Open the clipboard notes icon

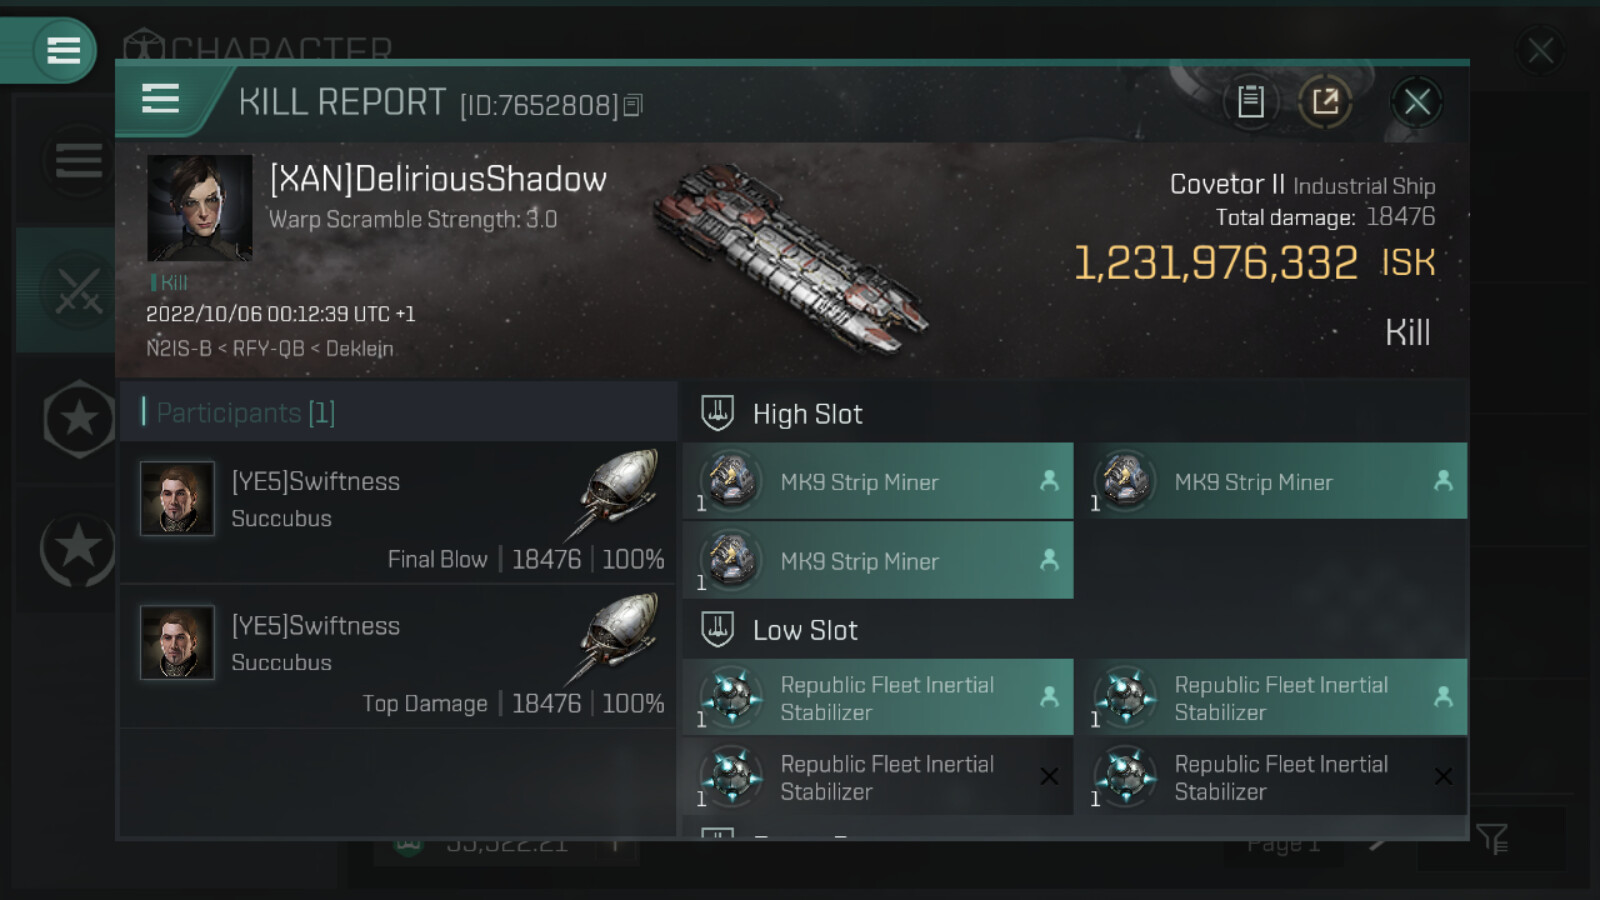(x=1250, y=101)
